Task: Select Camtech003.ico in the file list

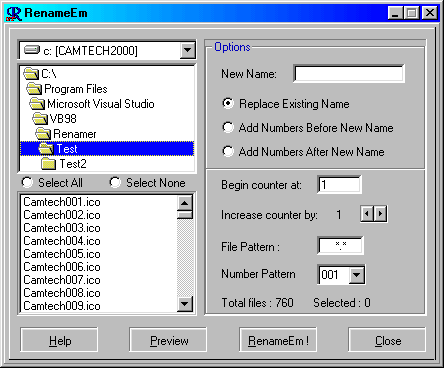Action: pyautogui.click(x=62, y=228)
